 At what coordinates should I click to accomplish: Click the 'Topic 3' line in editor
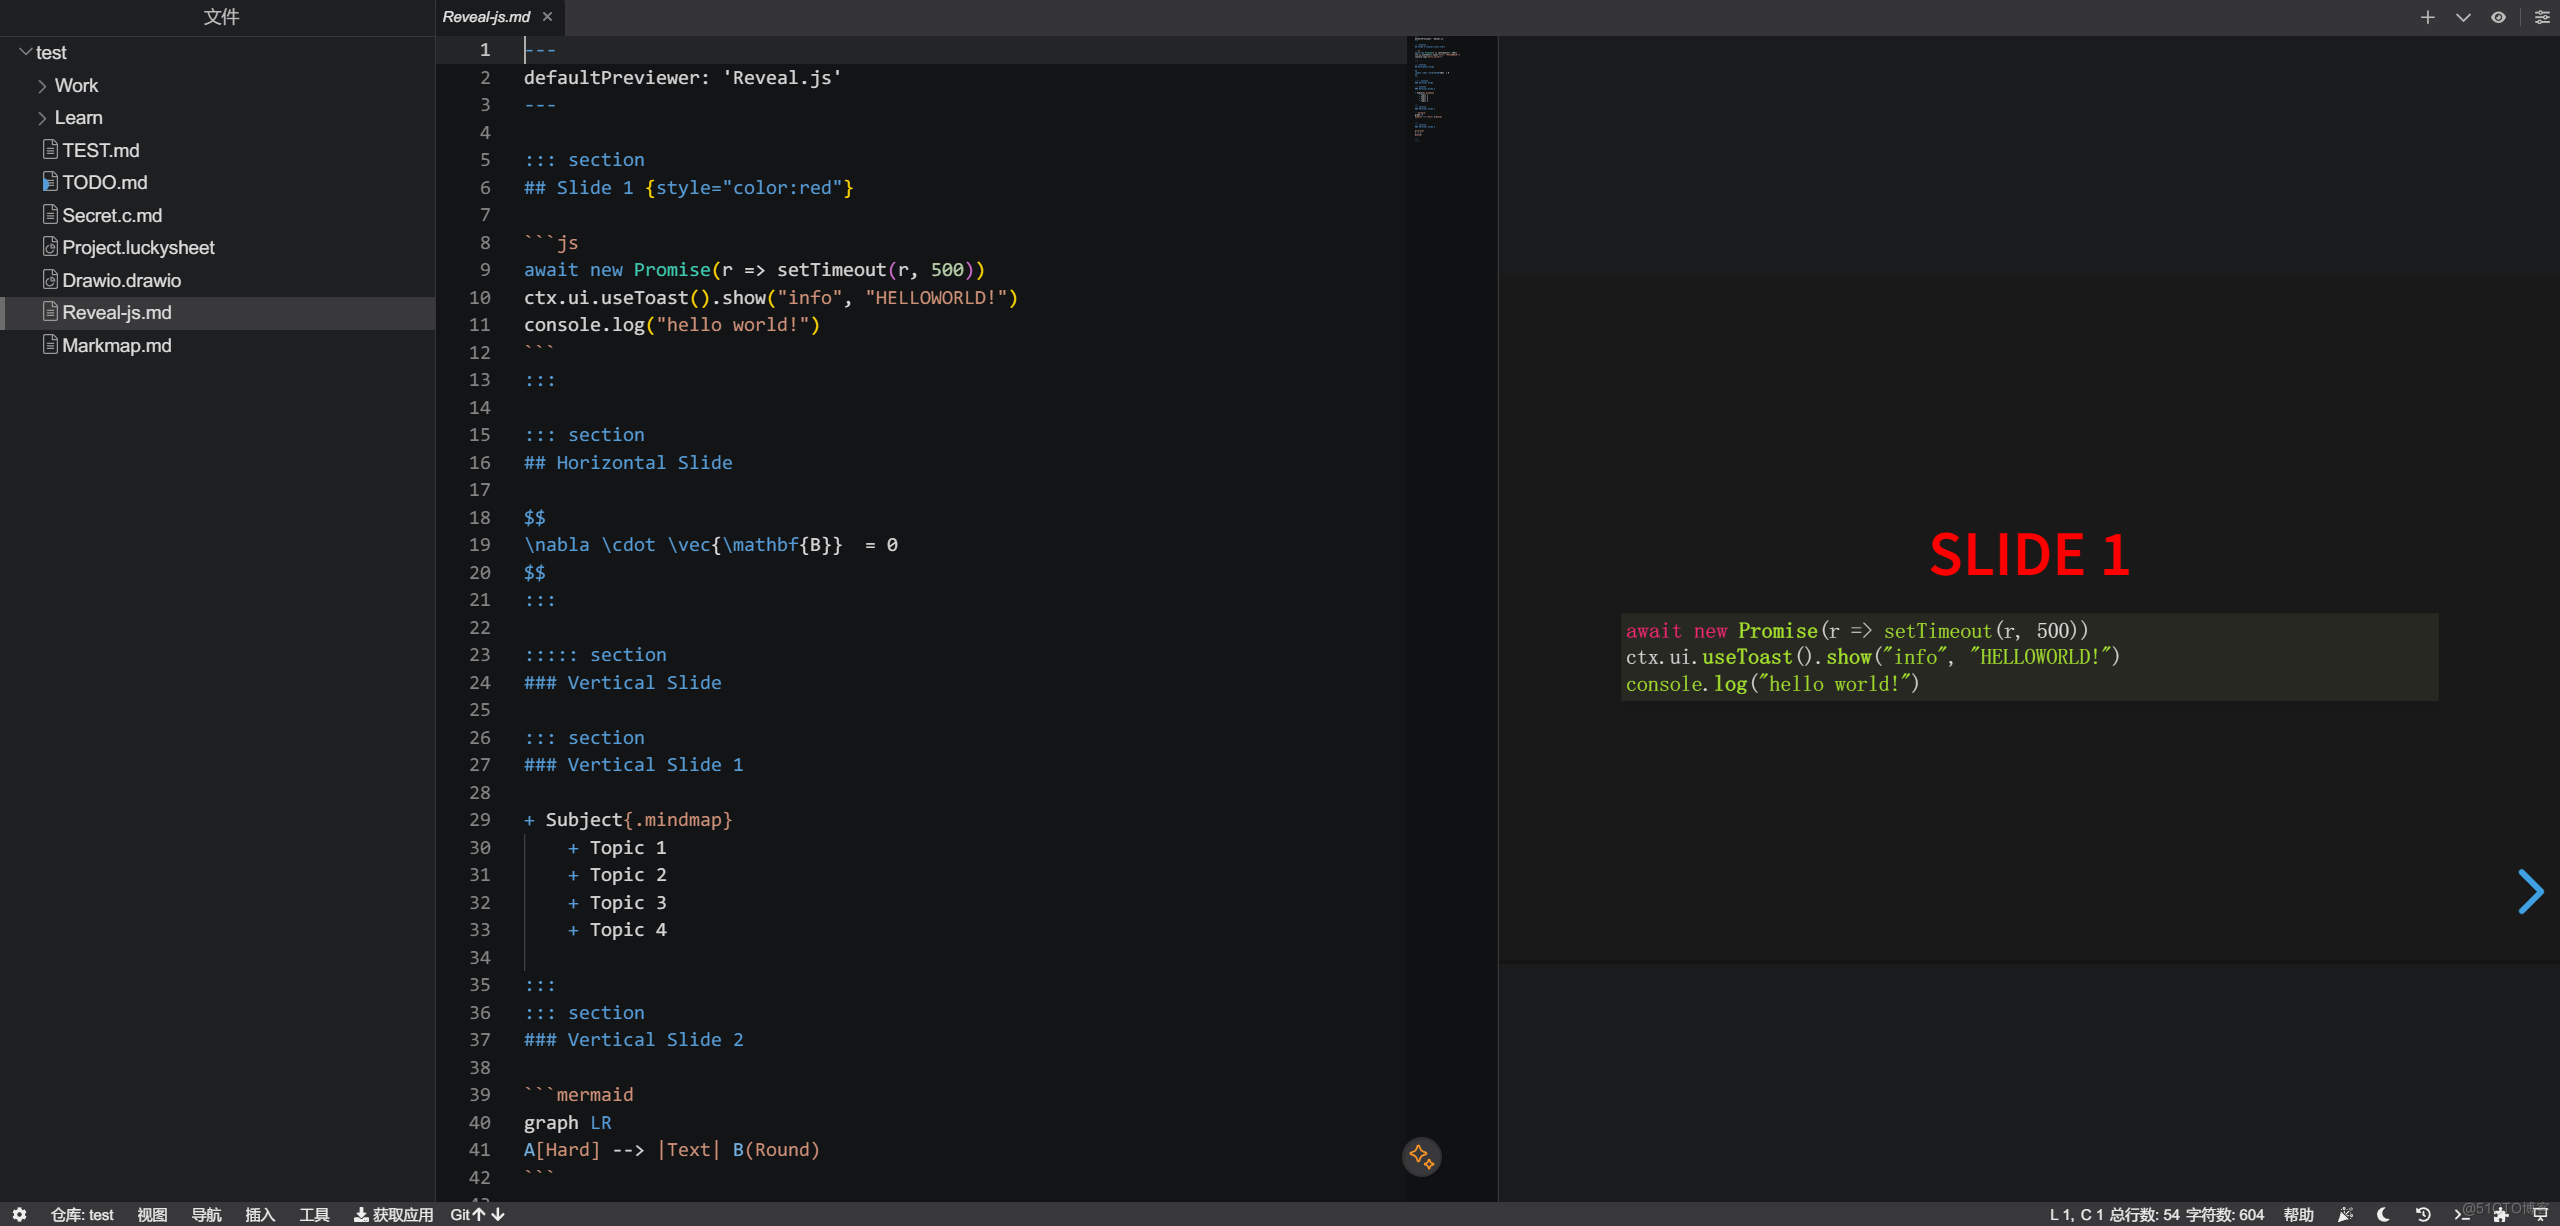(617, 902)
